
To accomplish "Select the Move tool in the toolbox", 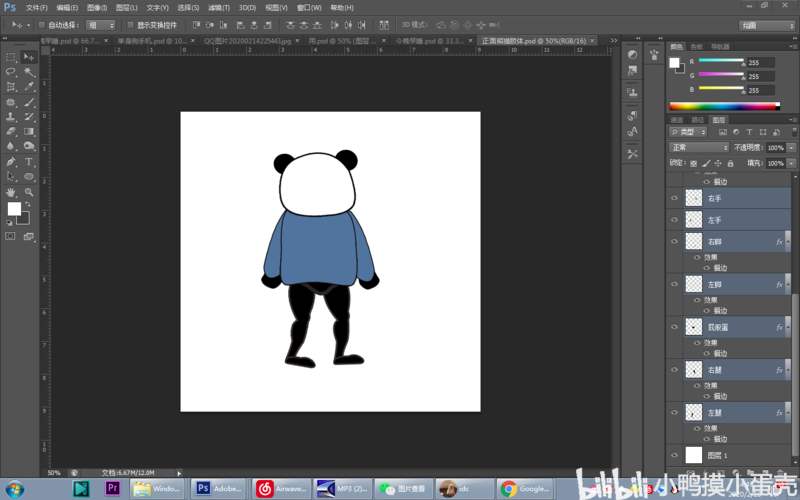I will [29, 57].
